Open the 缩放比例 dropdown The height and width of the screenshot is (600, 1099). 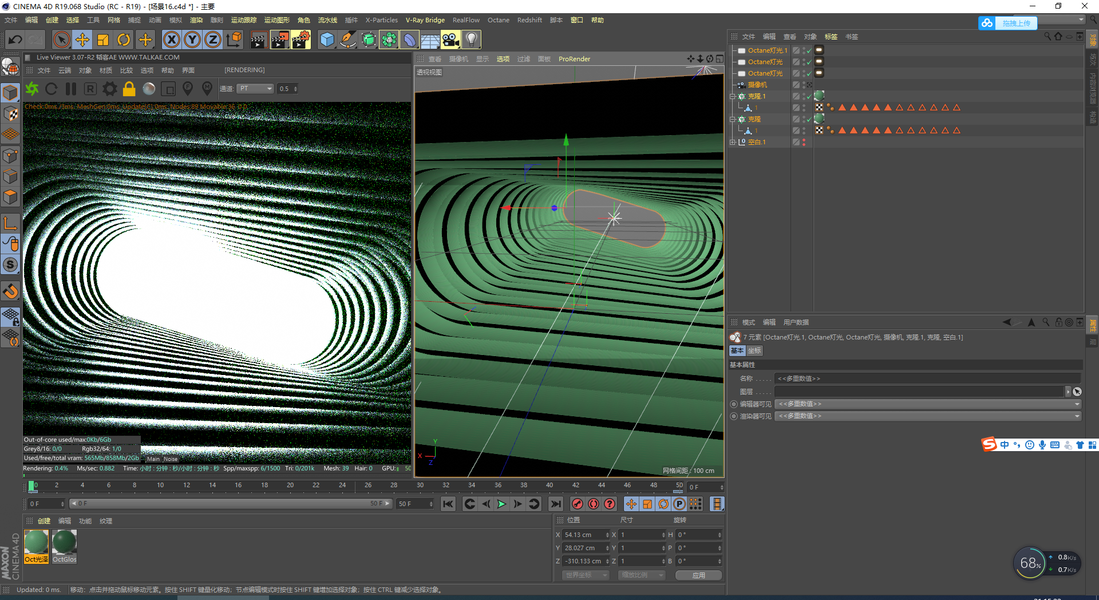tap(643, 575)
